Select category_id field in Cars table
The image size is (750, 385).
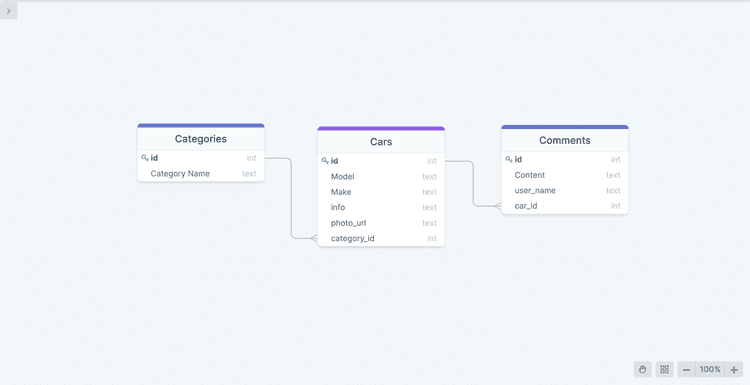(x=381, y=238)
